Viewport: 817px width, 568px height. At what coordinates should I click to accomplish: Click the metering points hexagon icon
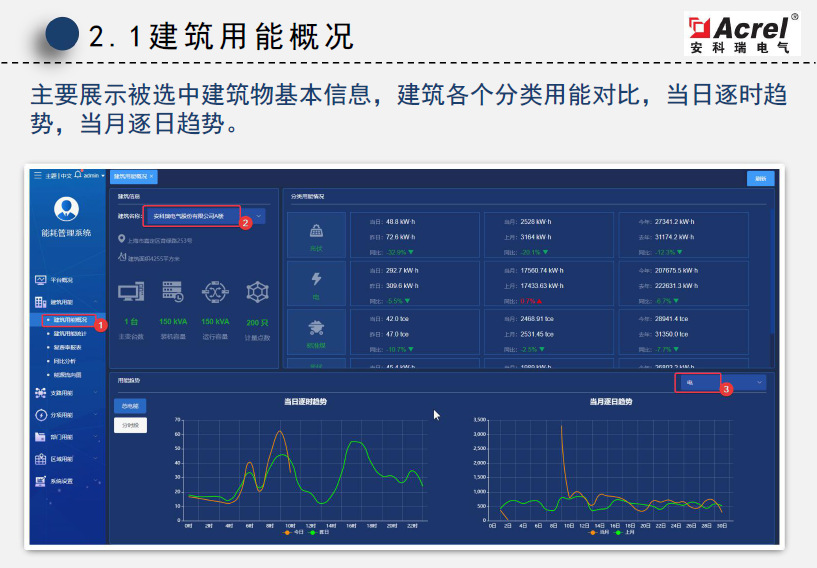[x=257, y=292]
